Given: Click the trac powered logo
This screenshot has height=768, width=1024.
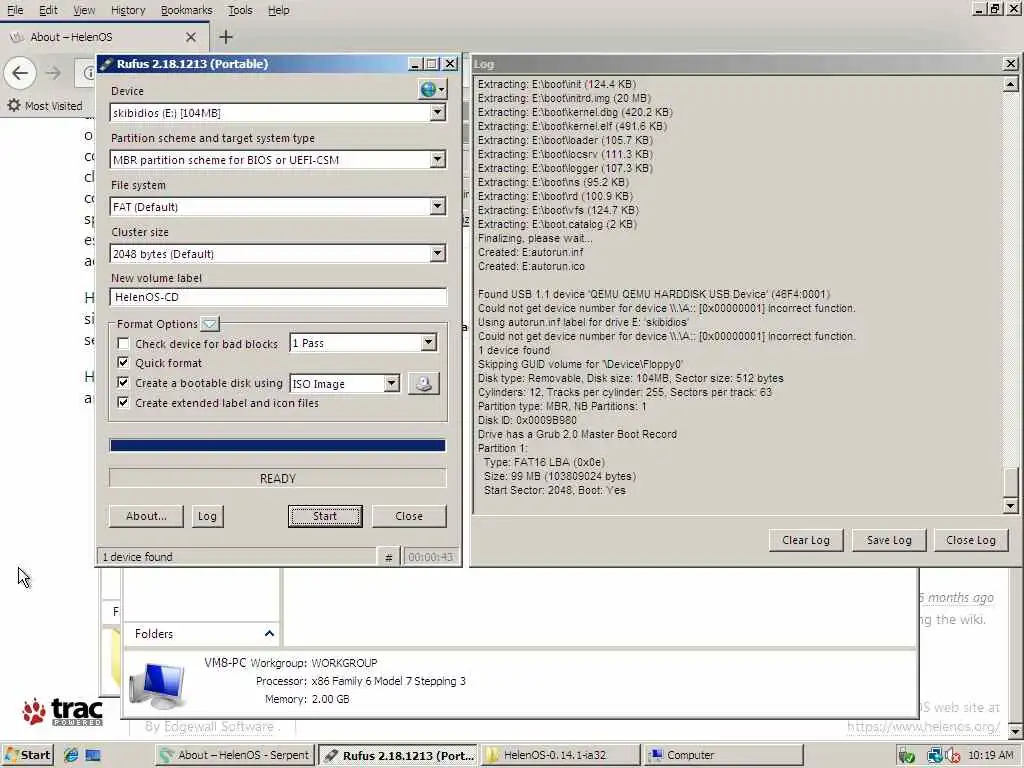Looking at the screenshot, I should tap(63, 712).
